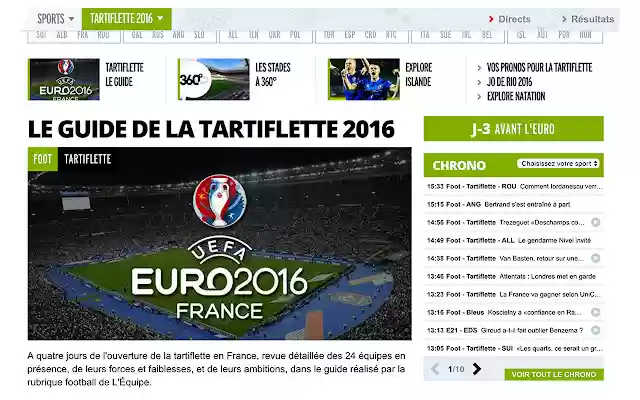
Task: Open the Tartiflette Le Guide link
Action: click(124, 74)
